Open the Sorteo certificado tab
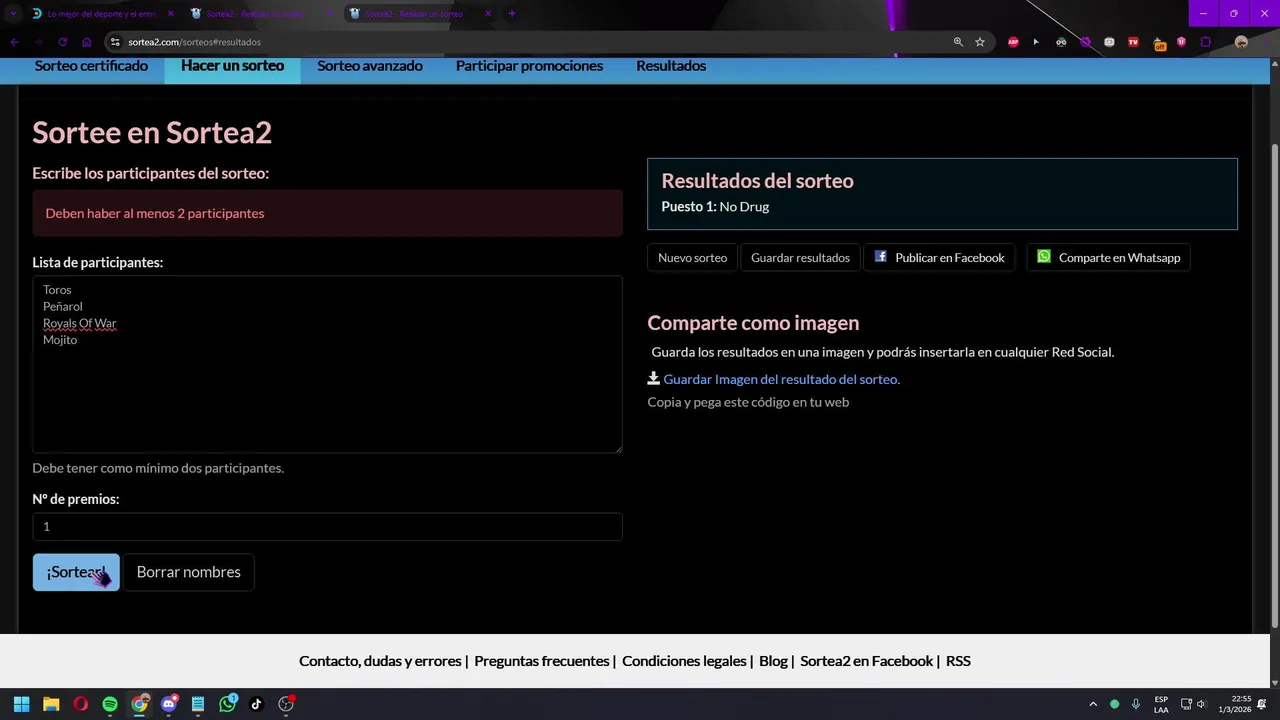Screen dimensions: 1280x720 (x=91, y=66)
